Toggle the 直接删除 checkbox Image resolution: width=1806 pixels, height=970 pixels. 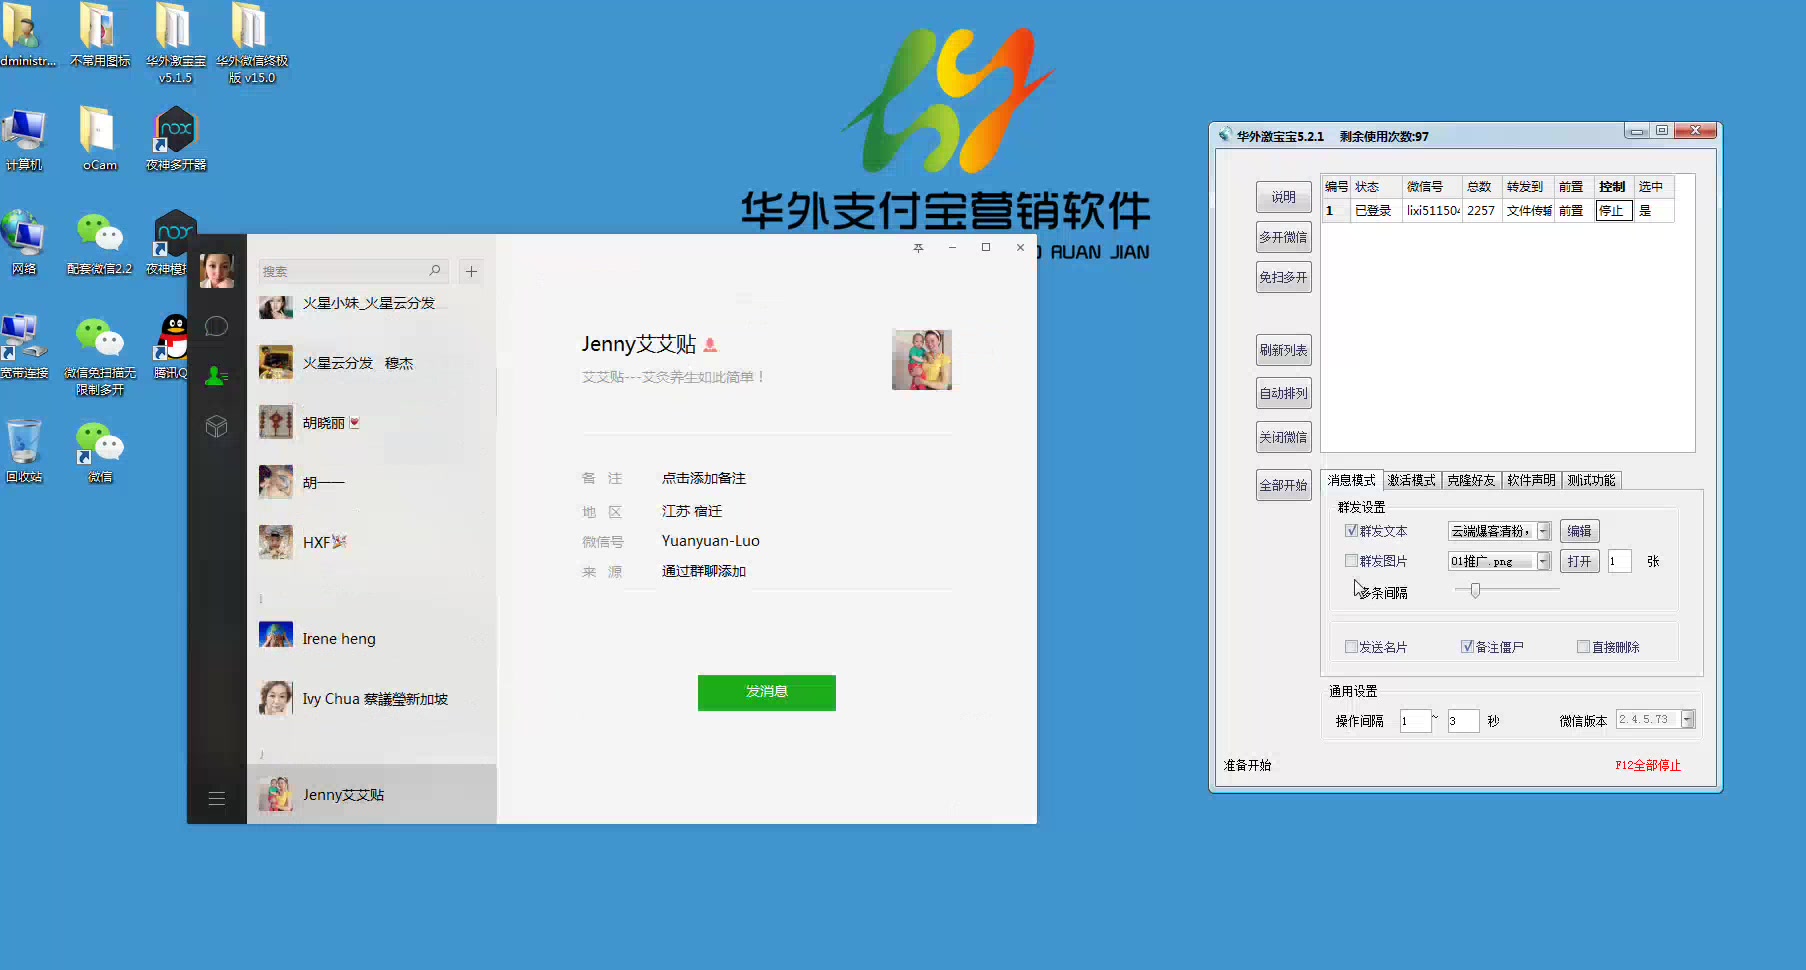(x=1583, y=647)
